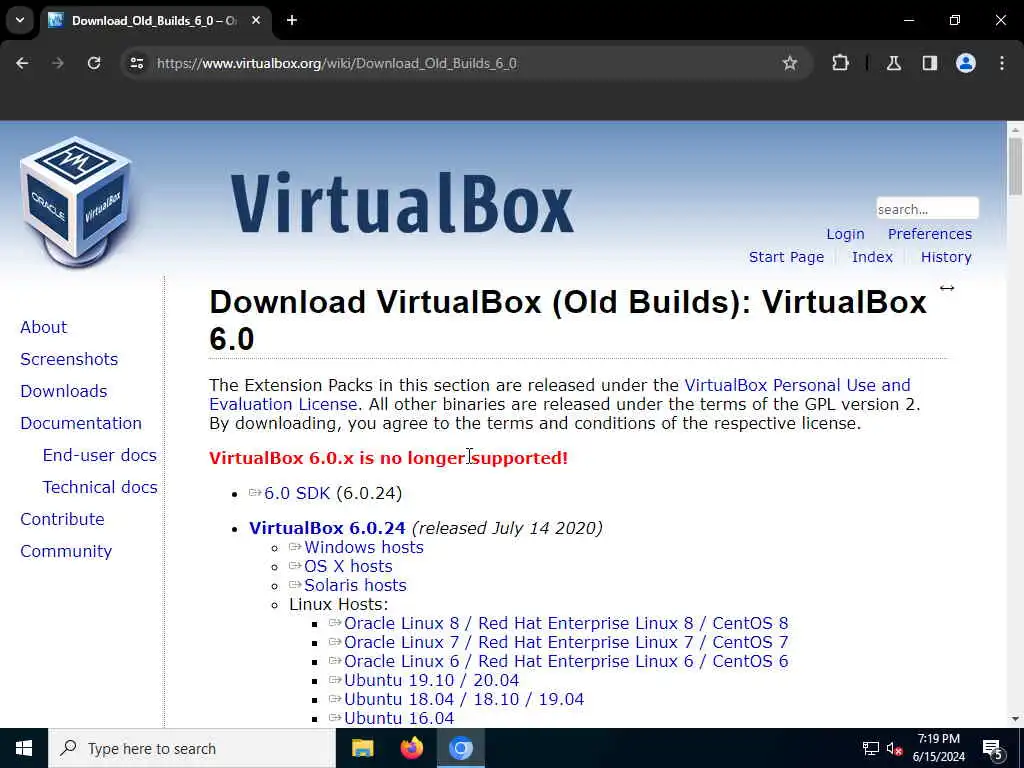
Task: Open Screenshots in the sidebar
Action: [69, 359]
